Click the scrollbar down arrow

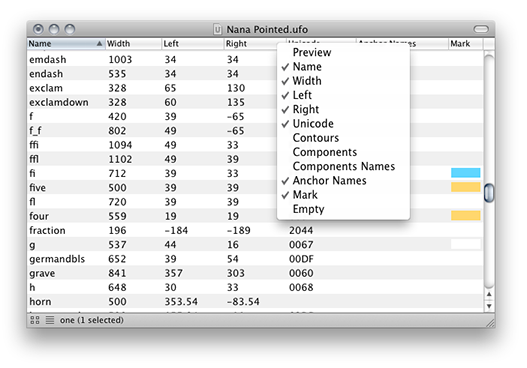(489, 306)
